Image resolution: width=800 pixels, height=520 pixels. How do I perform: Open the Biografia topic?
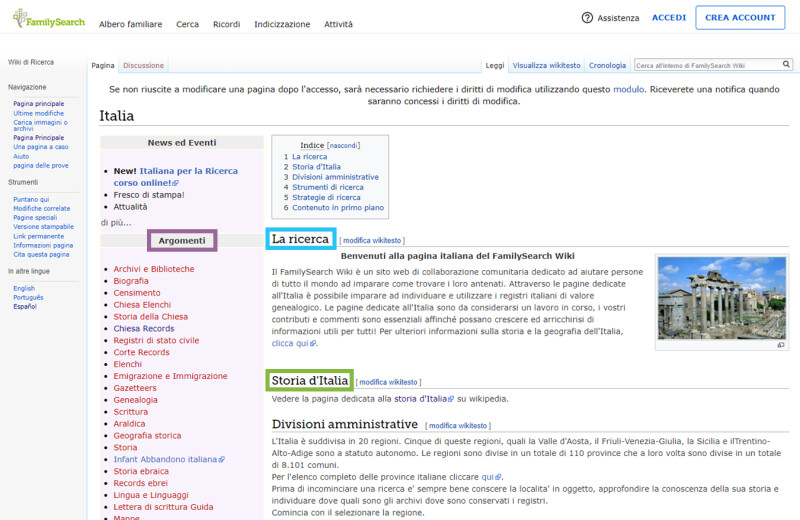tap(131, 281)
